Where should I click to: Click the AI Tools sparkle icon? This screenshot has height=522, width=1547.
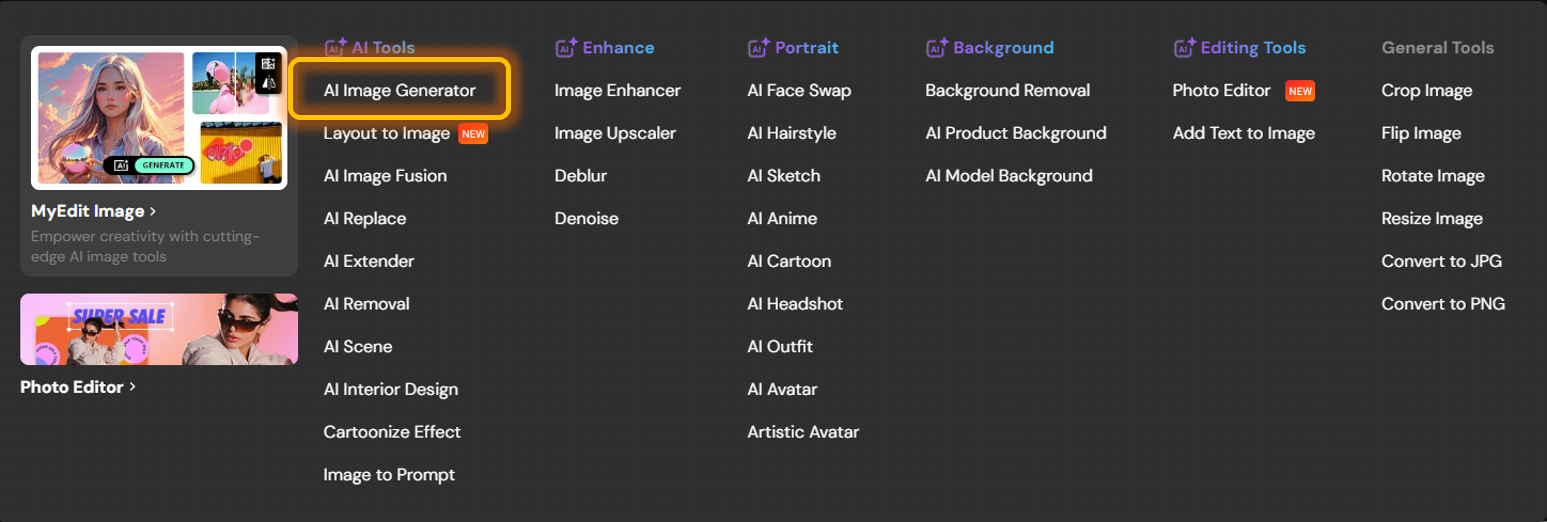334,47
